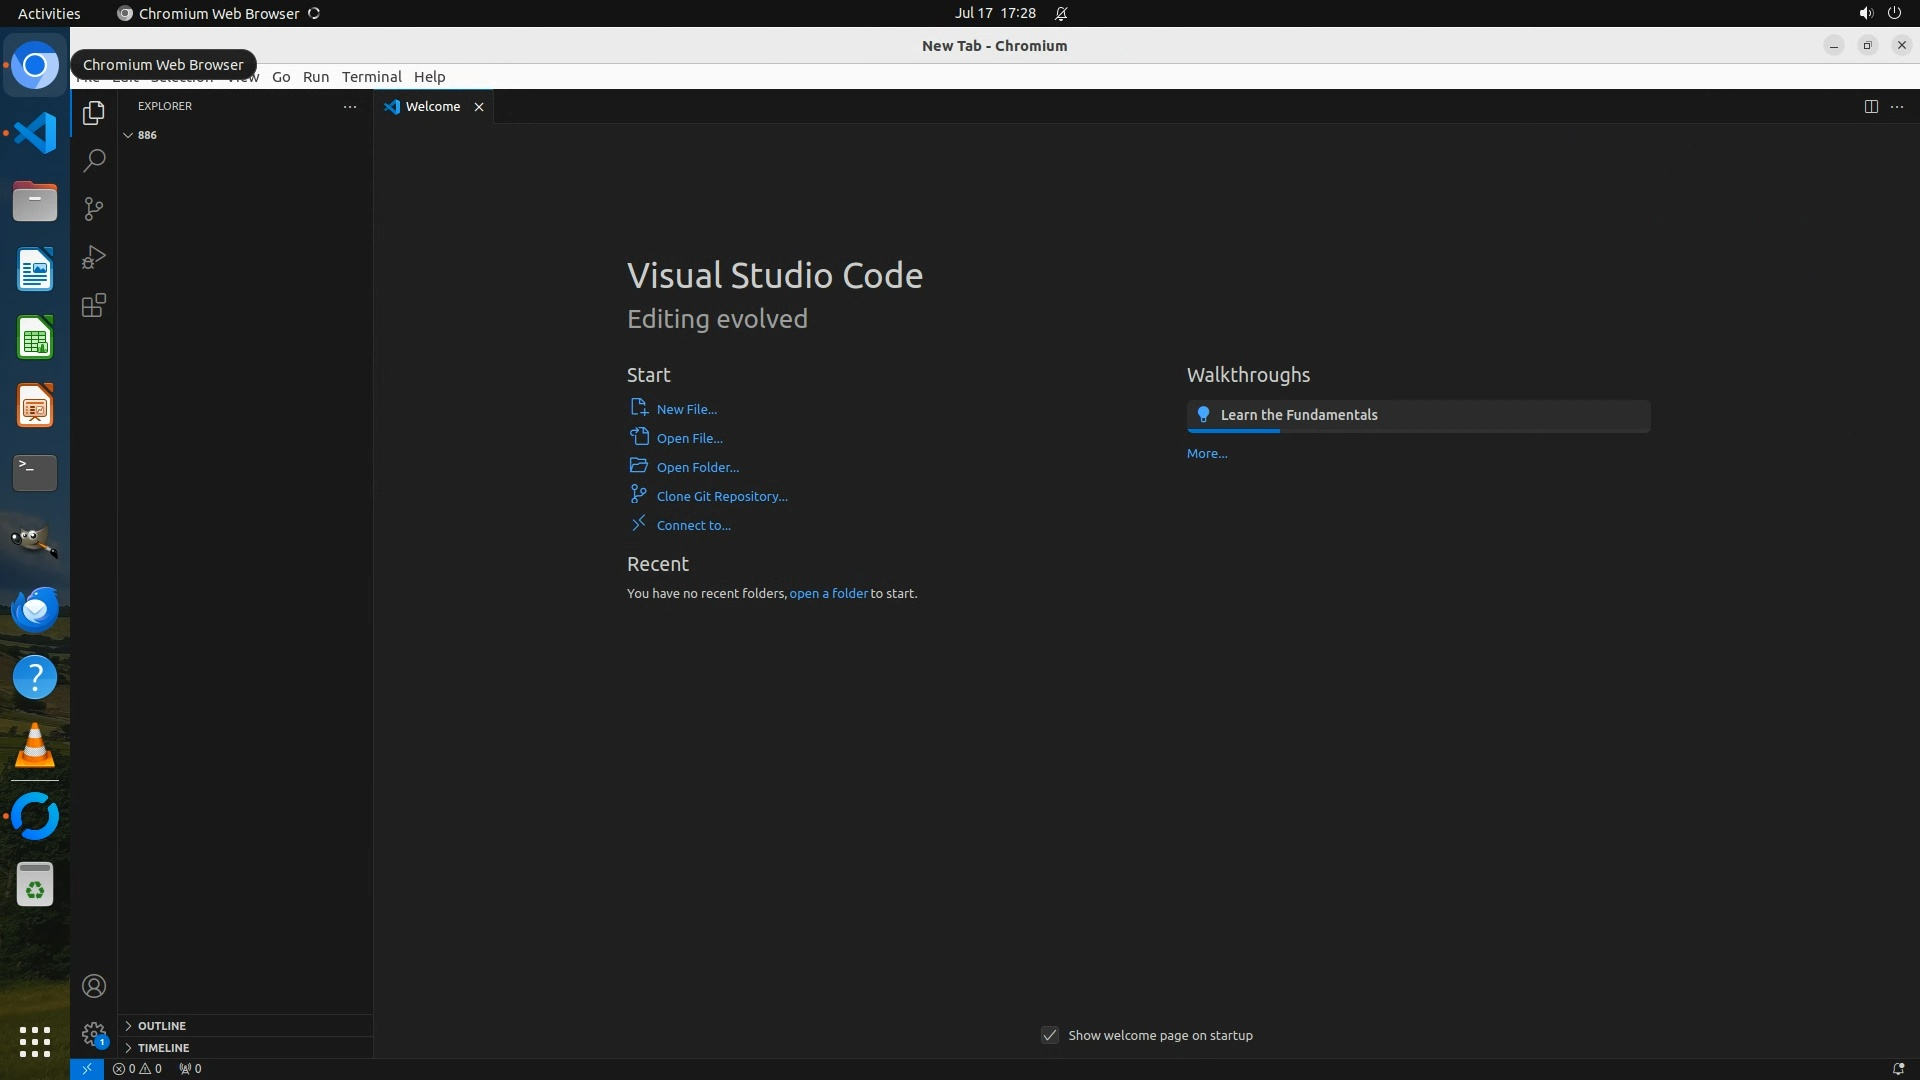
Task: Open the Run menu
Action: tap(316, 77)
